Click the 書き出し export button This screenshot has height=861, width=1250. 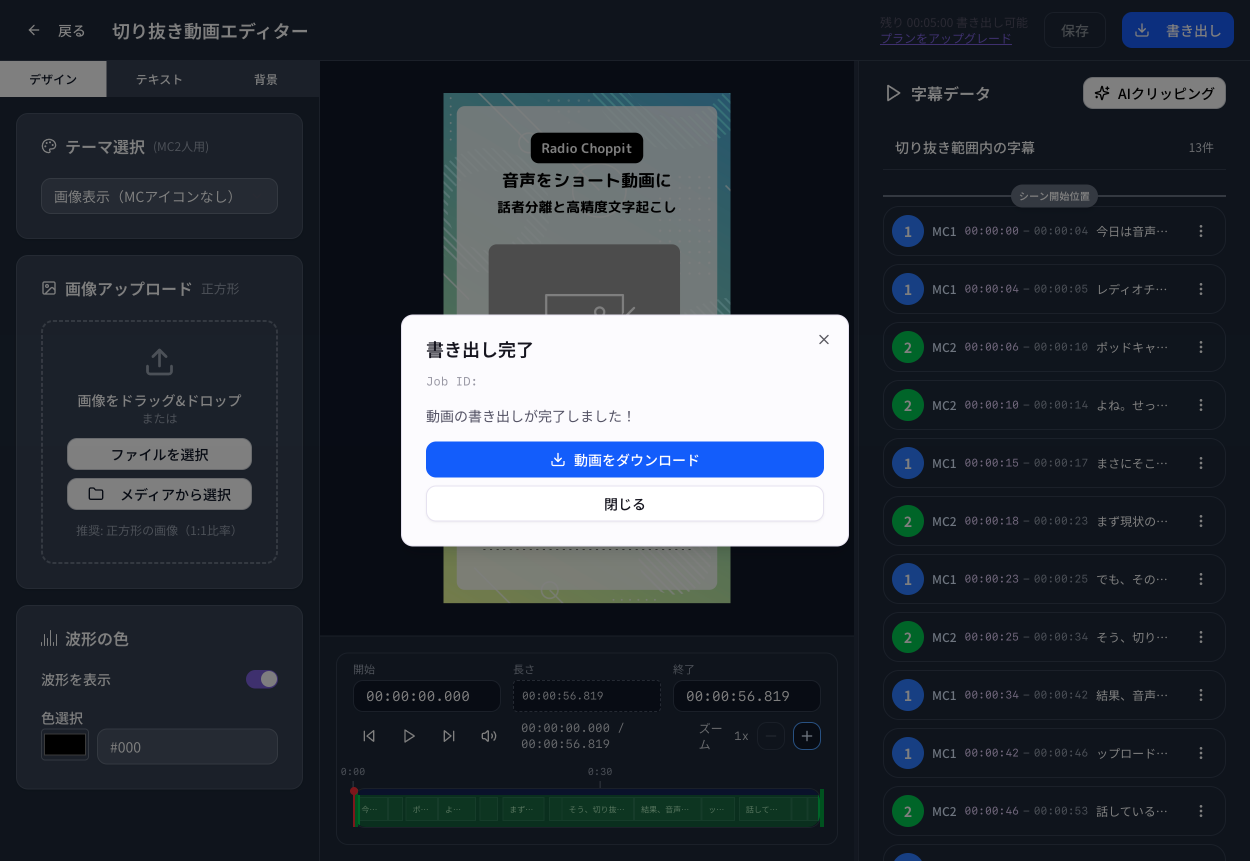point(1178,30)
